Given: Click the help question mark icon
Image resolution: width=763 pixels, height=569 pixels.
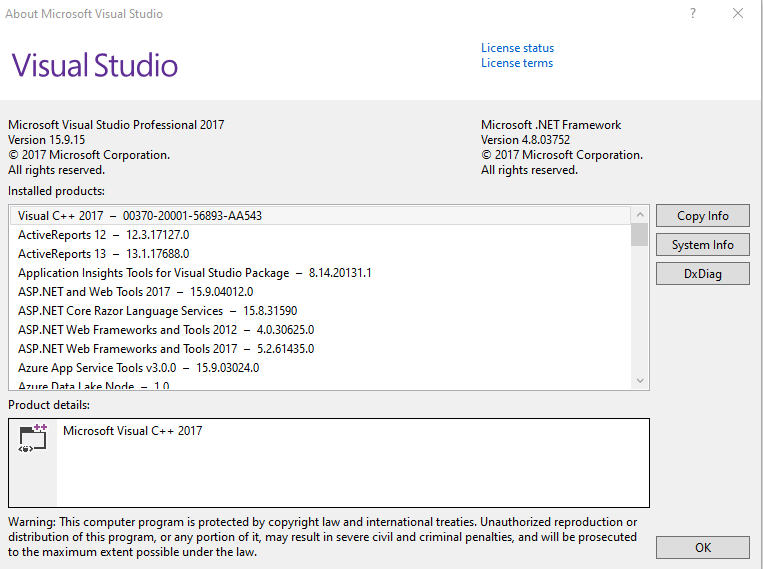Looking at the screenshot, I should [693, 13].
